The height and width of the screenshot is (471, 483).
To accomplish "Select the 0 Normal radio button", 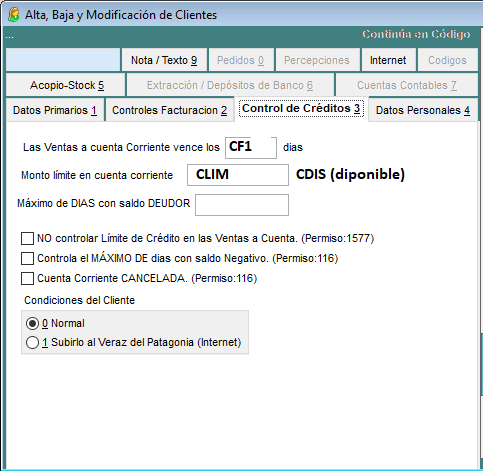I will [32, 323].
